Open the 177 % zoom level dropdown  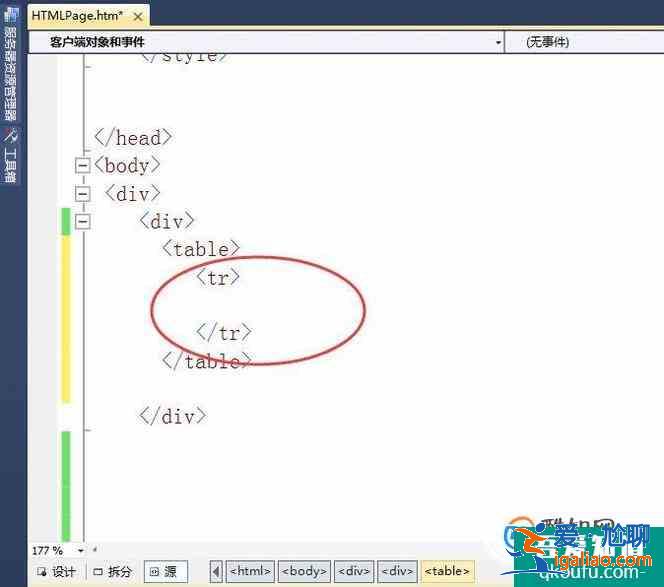coord(80,551)
